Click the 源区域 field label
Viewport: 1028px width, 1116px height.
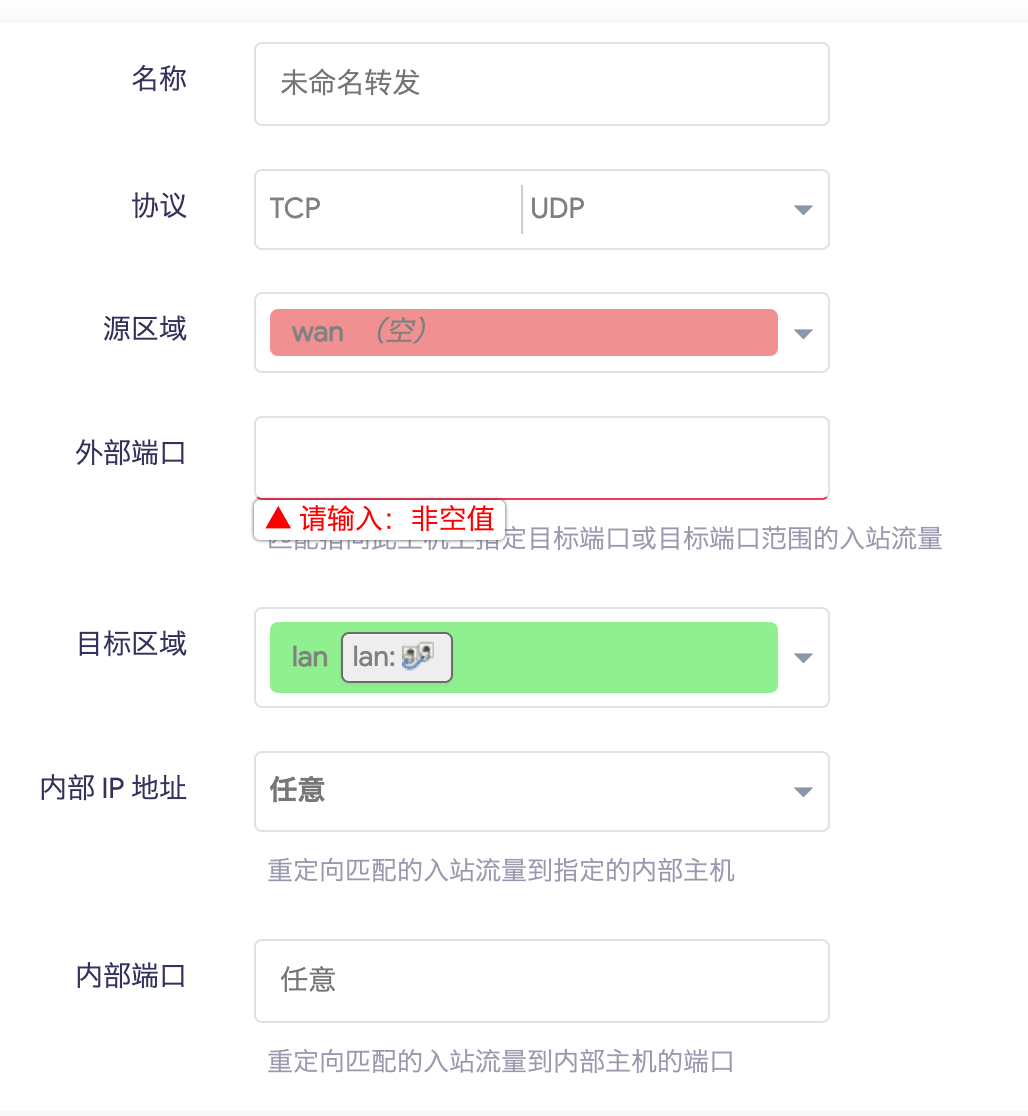(x=145, y=329)
